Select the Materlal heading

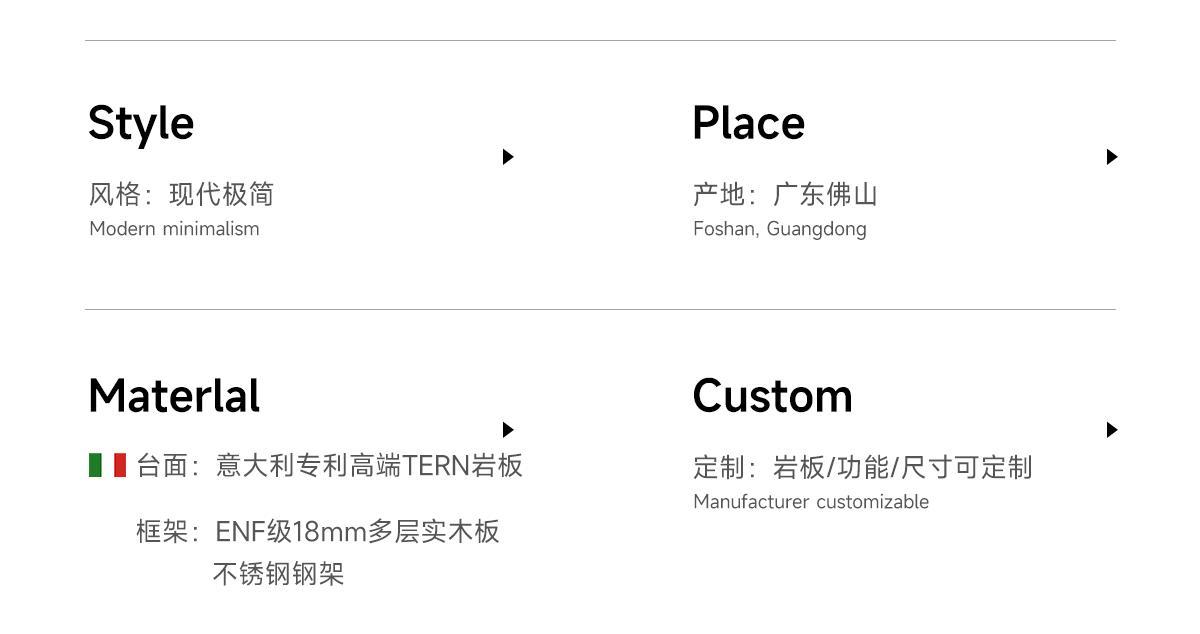[x=174, y=396]
